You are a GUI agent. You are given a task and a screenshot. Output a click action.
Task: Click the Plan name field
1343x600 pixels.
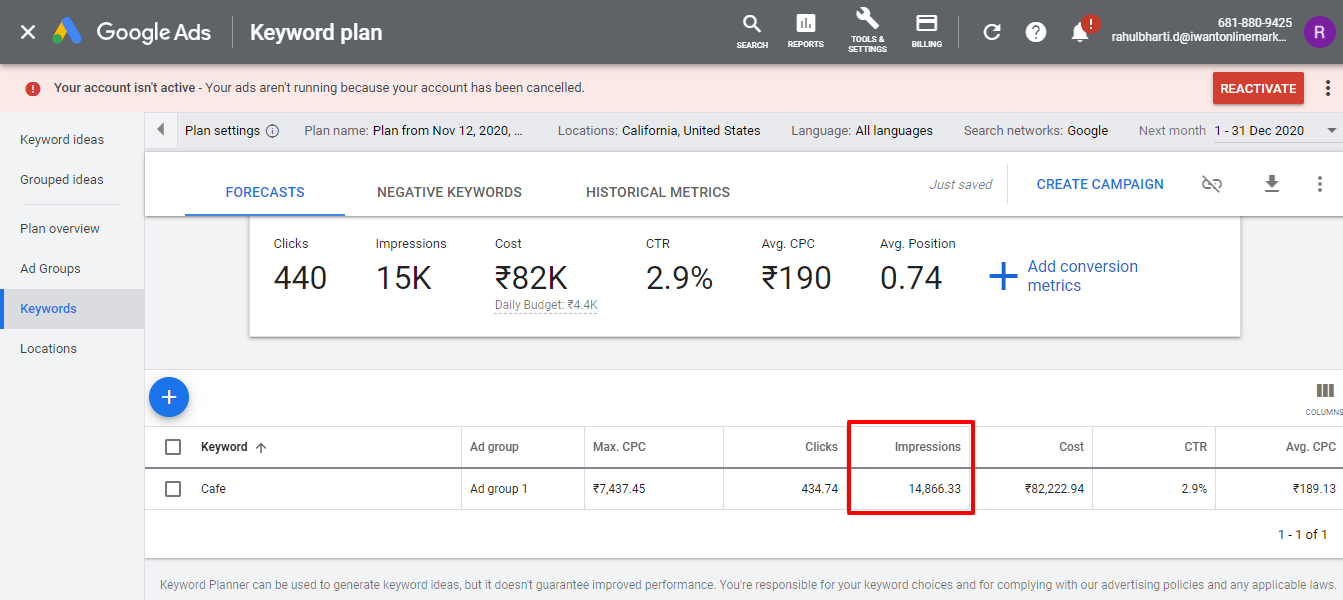coord(413,131)
